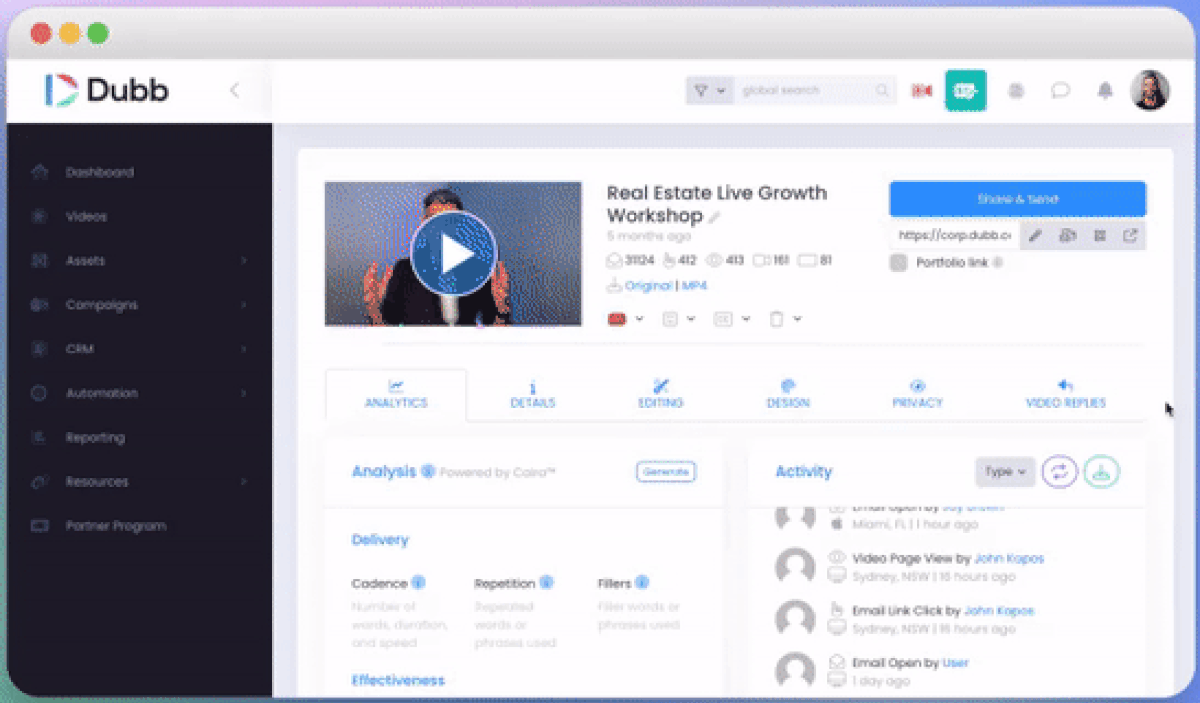1200x703 pixels.
Task: Click the "5 months ago" text
Action: [649, 237]
